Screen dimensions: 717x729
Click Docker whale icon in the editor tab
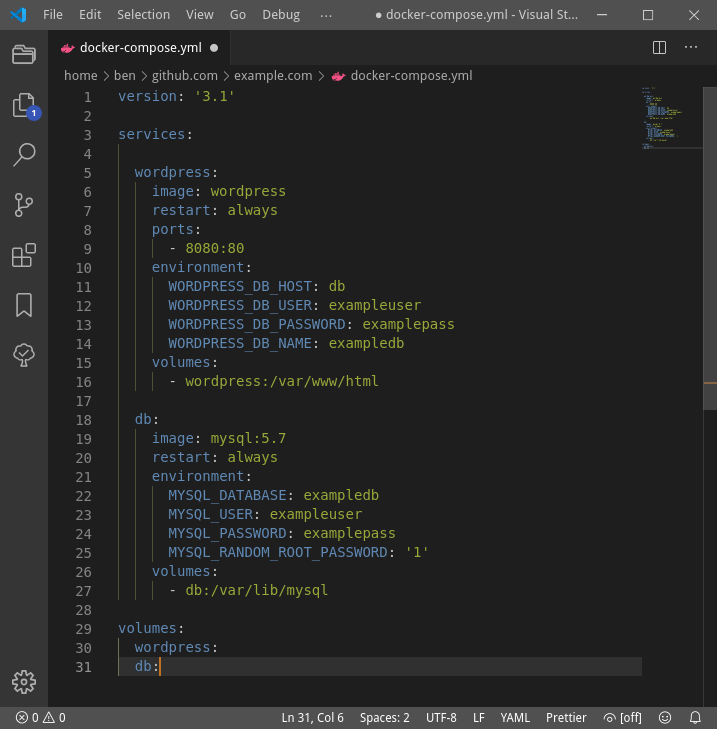[68, 48]
